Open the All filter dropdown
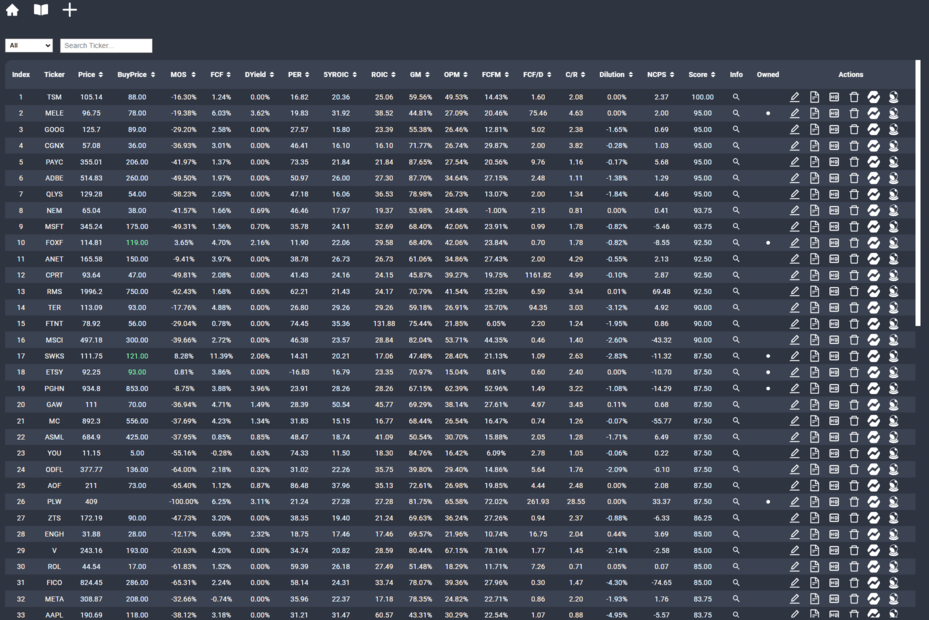The width and height of the screenshot is (929, 620). tap(29, 46)
